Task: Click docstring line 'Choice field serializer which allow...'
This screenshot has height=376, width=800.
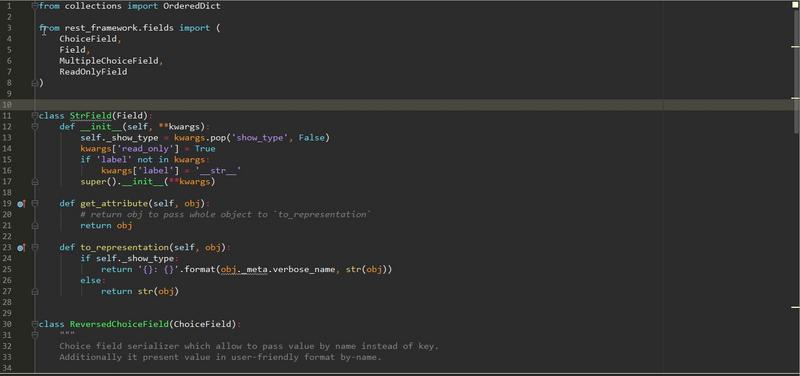Action: tap(249, 346)
